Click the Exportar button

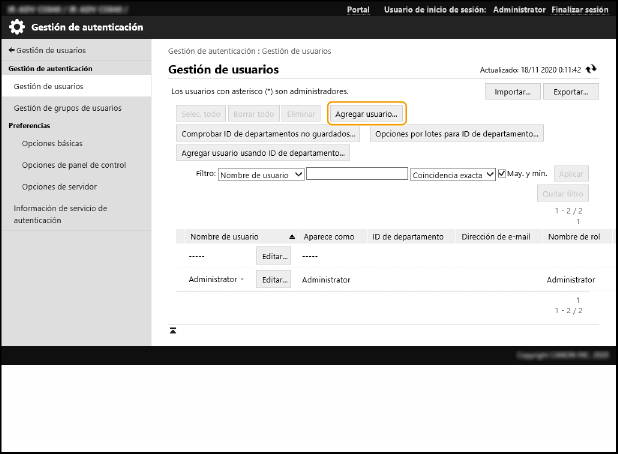tap(570, 92)
